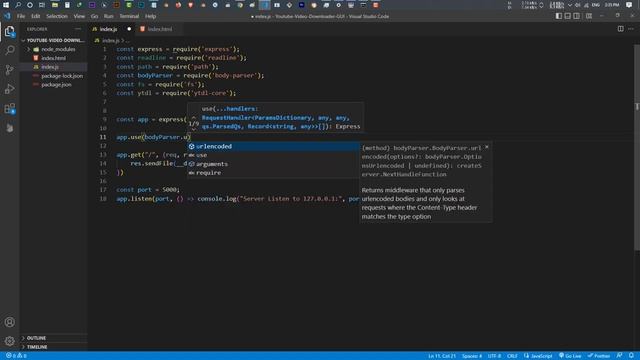Image resolution: width=640 pixels, height=360 pixels.
Task: Open the Accounts menu icon
Action: point(9,322)
